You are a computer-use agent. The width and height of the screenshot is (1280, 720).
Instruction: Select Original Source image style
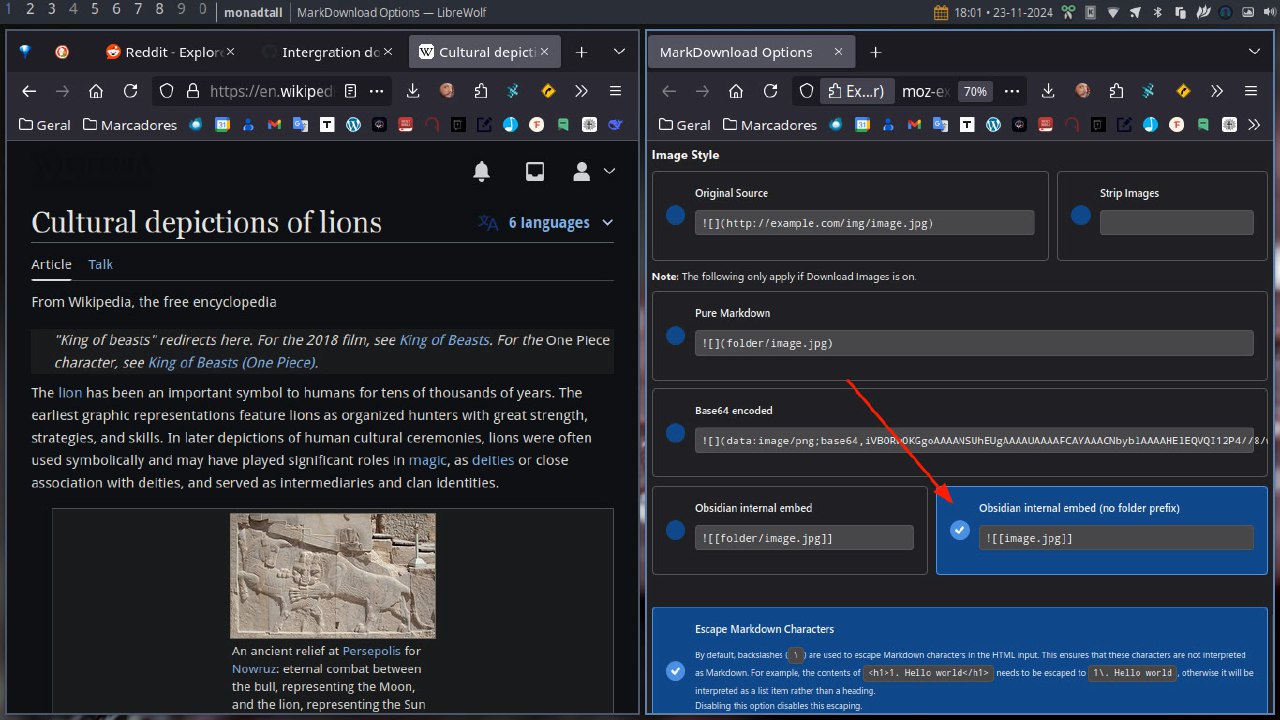click(675, 216)
